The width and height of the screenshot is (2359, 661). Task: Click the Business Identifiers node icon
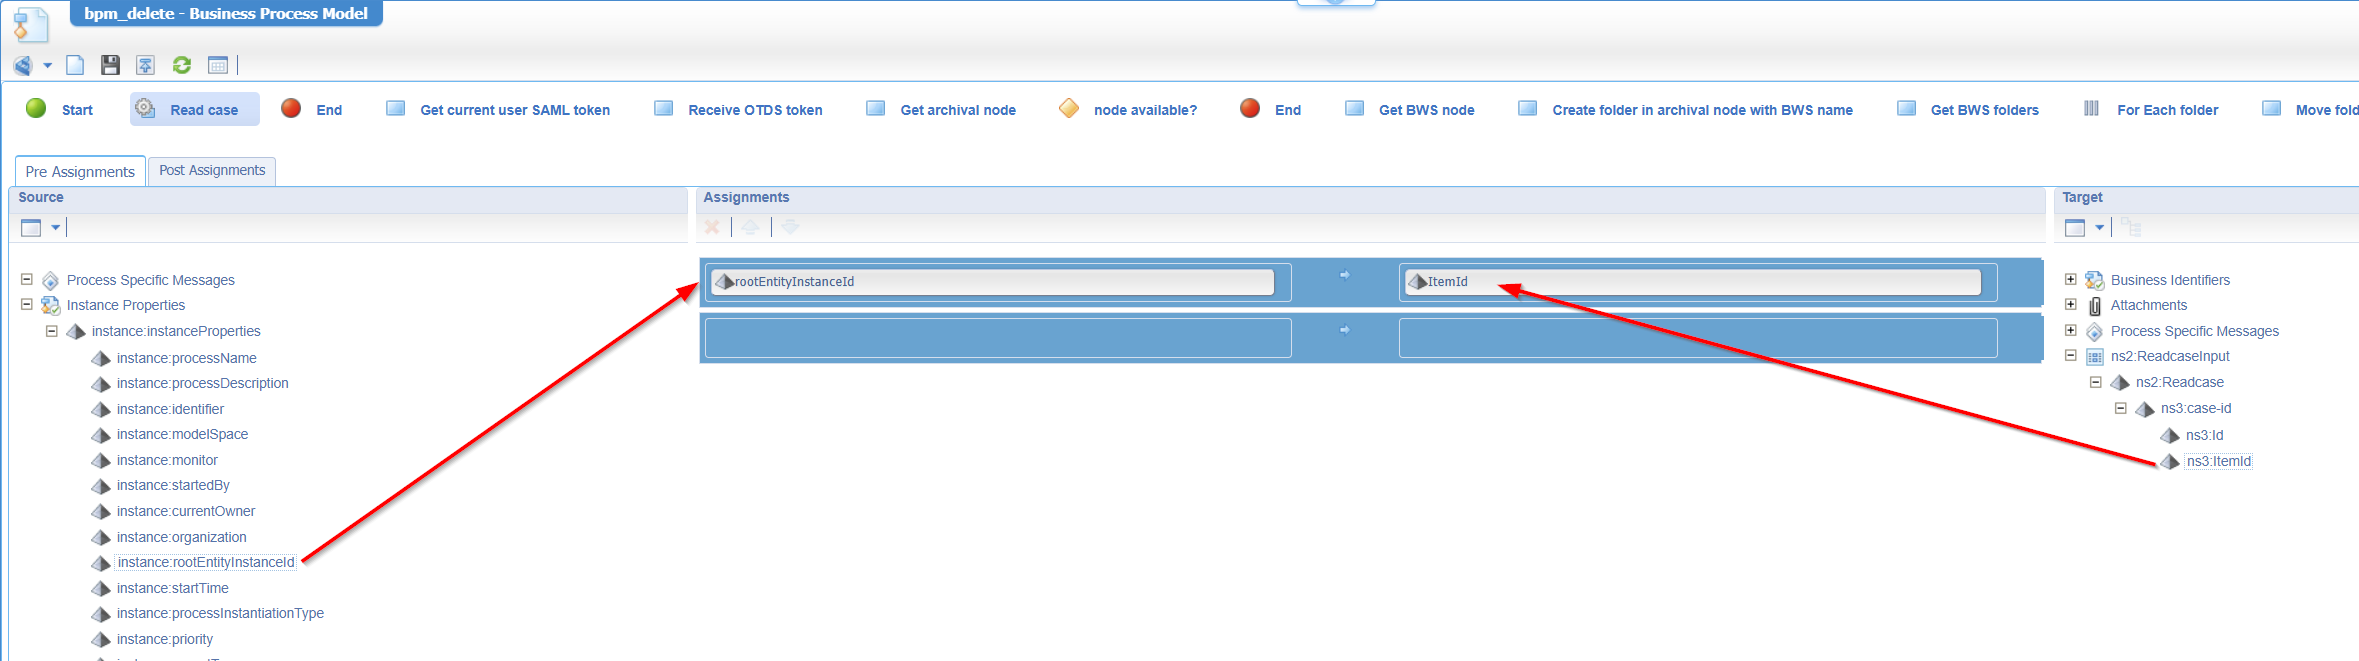click(2095, 280)
